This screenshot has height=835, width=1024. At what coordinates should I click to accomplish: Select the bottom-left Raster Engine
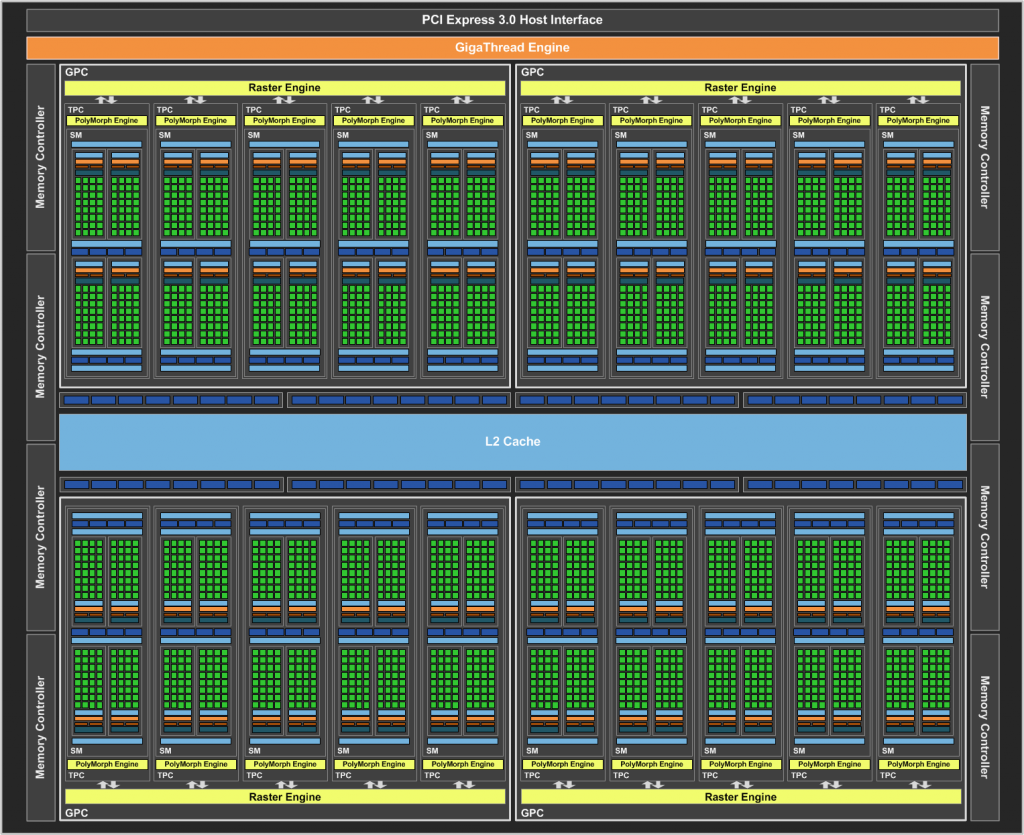point(285,797)
